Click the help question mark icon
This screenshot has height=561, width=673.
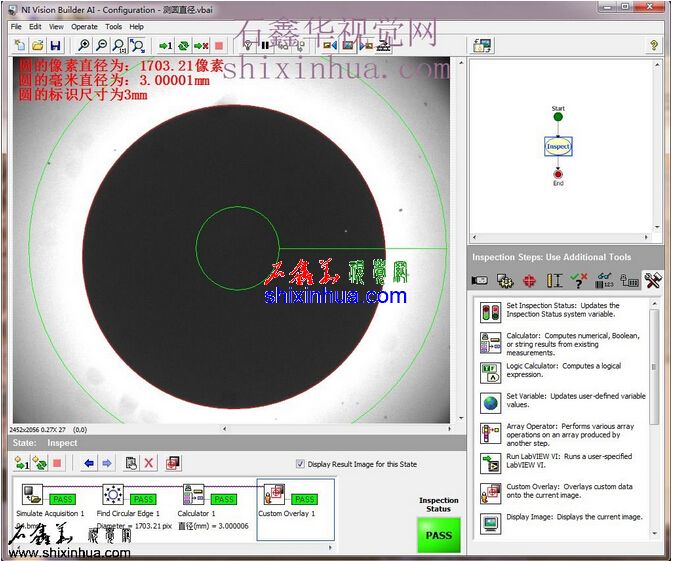(654, 46)
